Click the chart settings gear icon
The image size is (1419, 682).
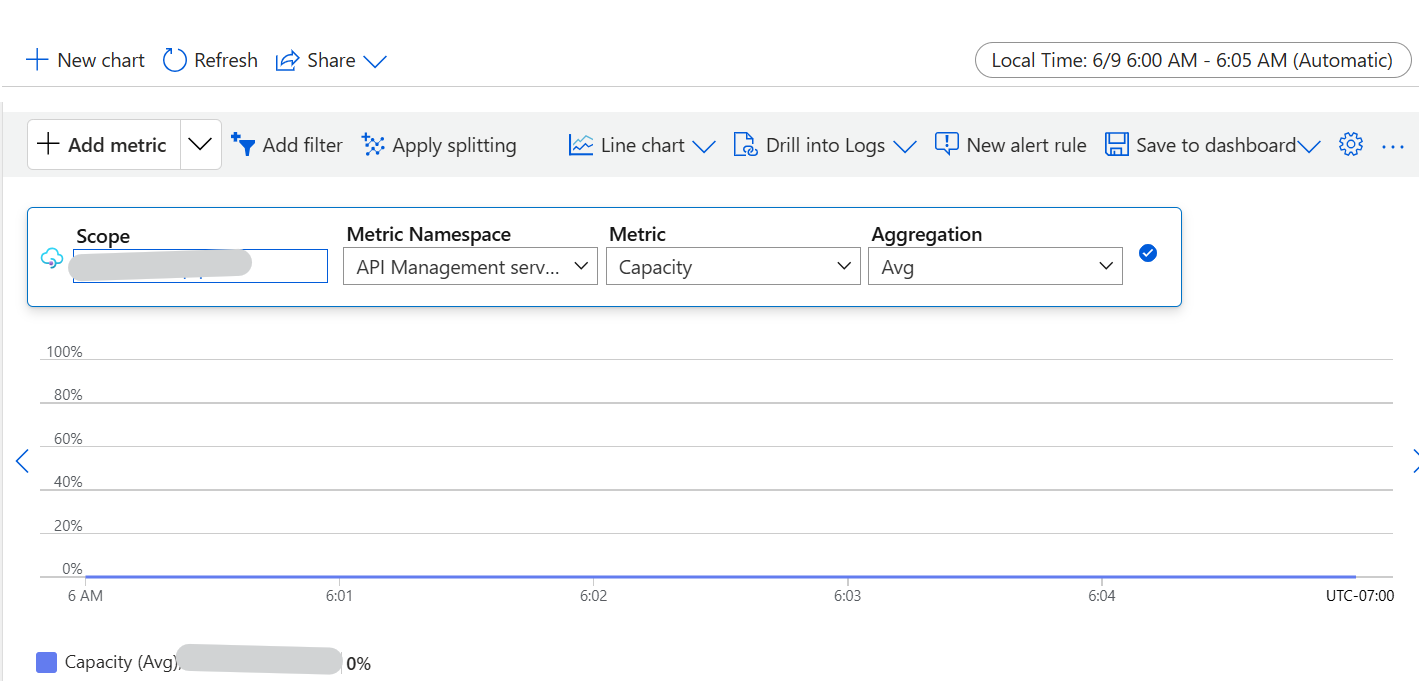tap(1351, 144)
